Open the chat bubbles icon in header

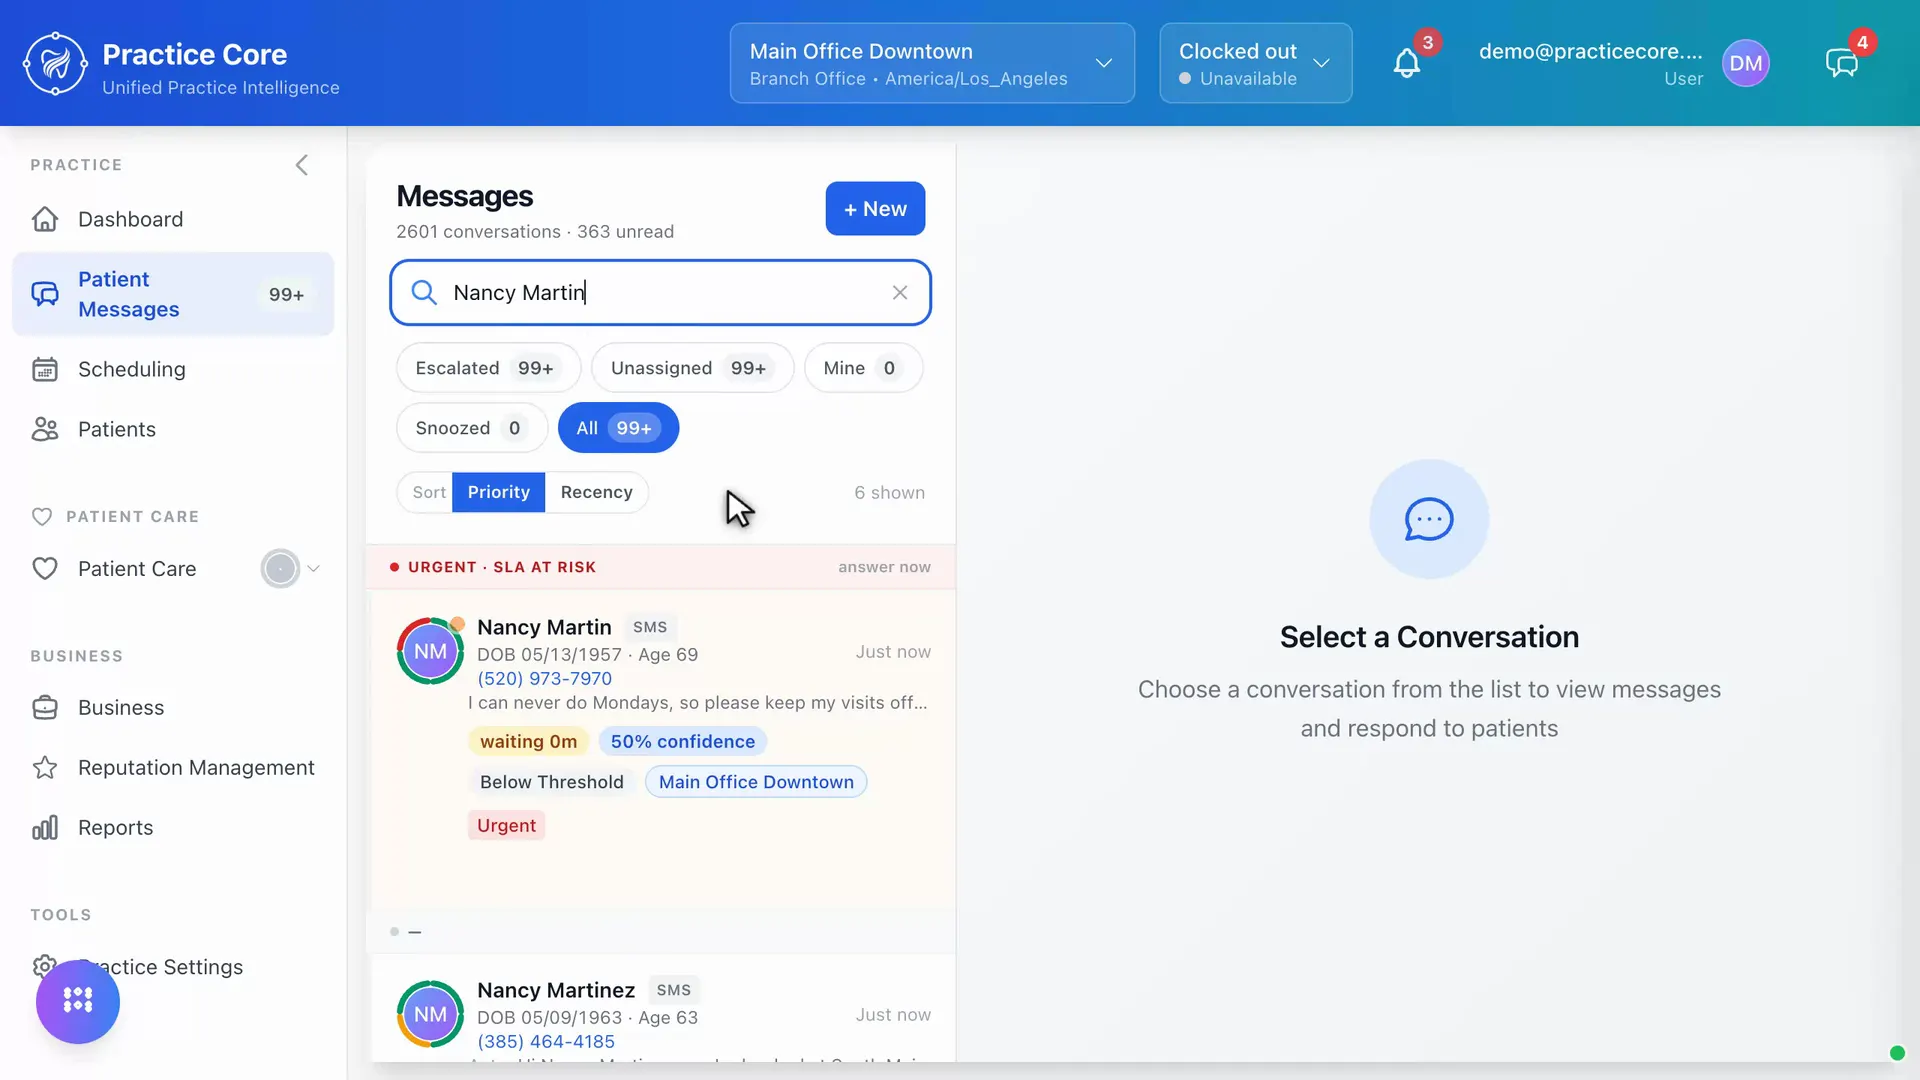[1841, 63]
